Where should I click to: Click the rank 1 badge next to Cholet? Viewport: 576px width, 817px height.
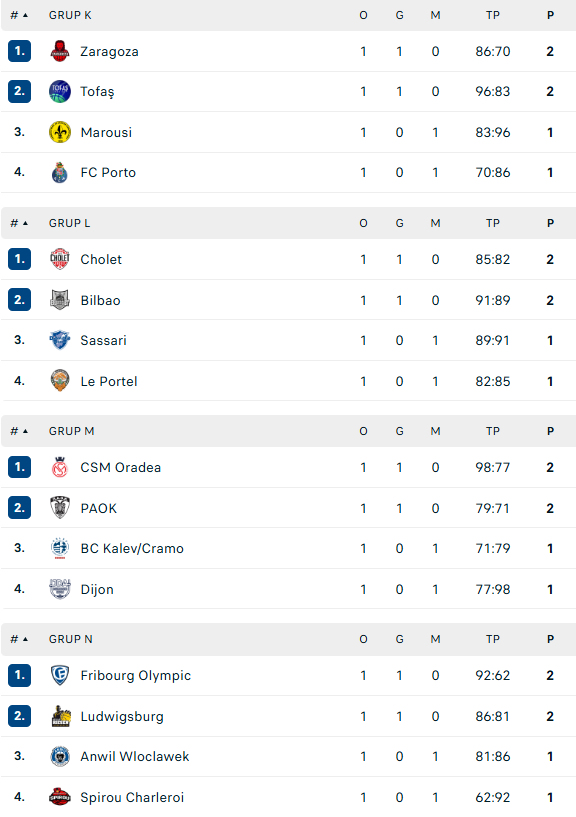pyautogui.click(x=19, y=259)
